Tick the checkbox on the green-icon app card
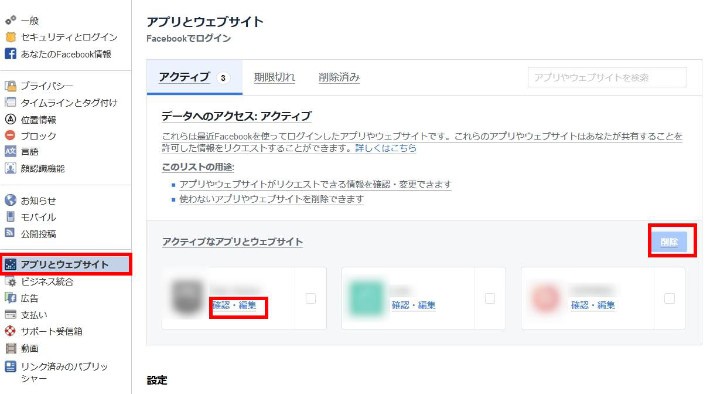 point(490,298)
